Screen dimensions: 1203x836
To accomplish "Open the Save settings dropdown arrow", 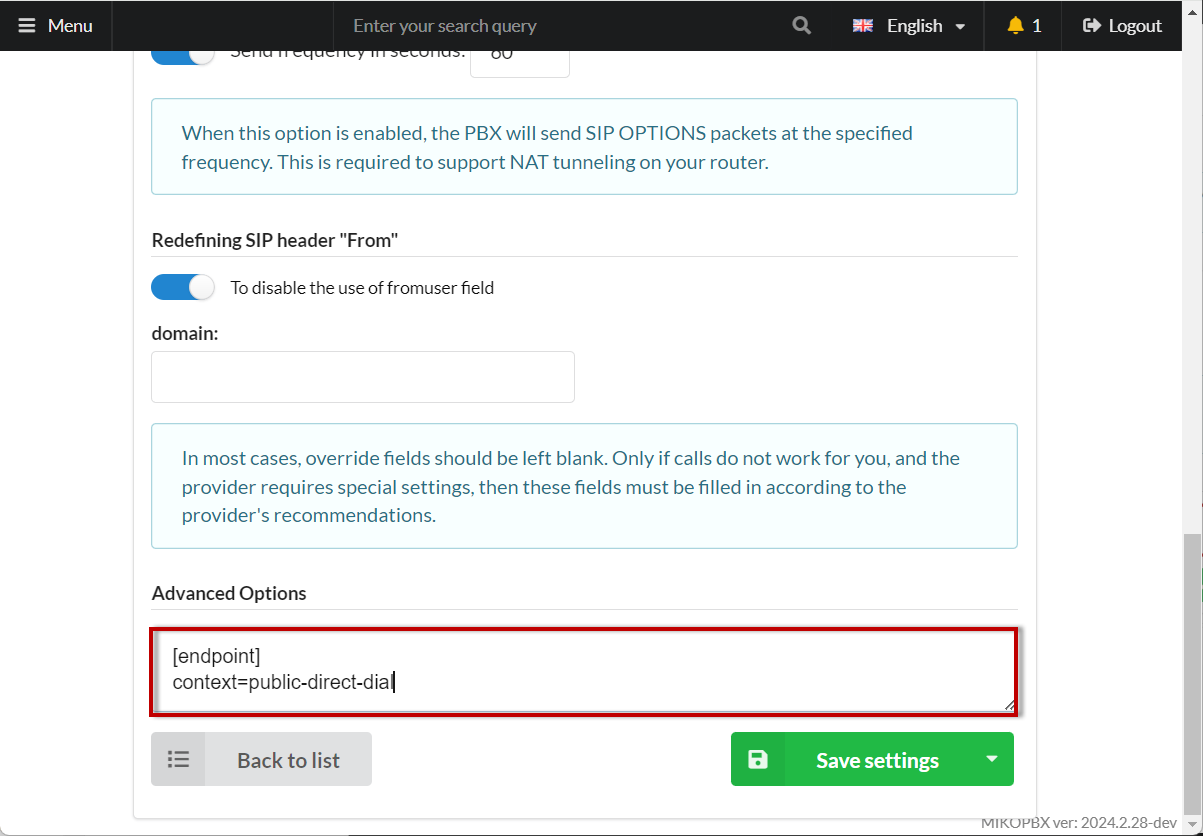I will pos(991,759).
